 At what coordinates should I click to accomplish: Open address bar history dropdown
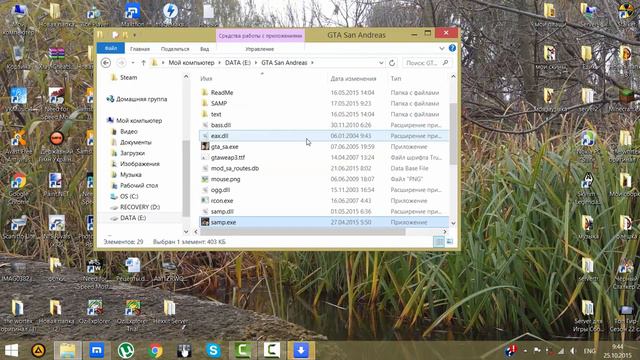pyautogui.click(x=381, y=63)
